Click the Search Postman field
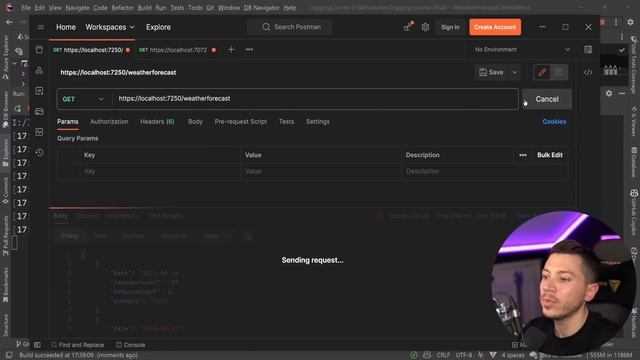The height and width of the screenshot is (360, 640). pos(290,27)
